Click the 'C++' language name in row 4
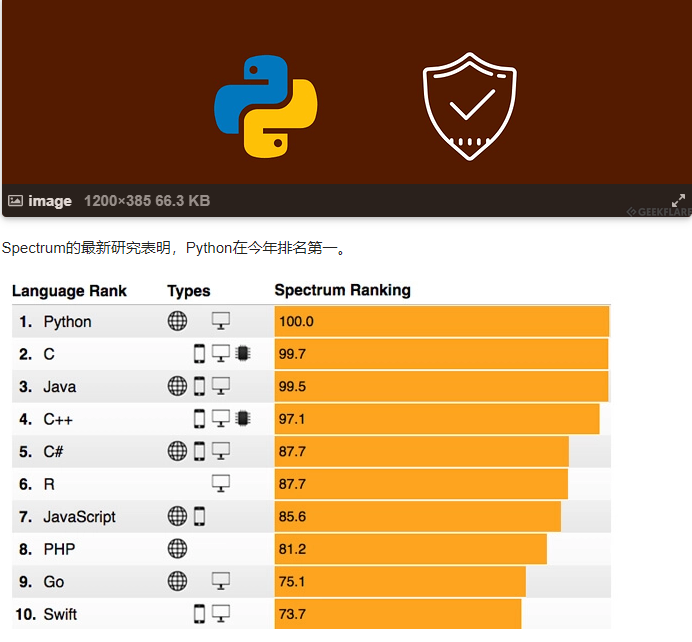The width and height of the screenshot is (692, 642). tap(58, 419)
